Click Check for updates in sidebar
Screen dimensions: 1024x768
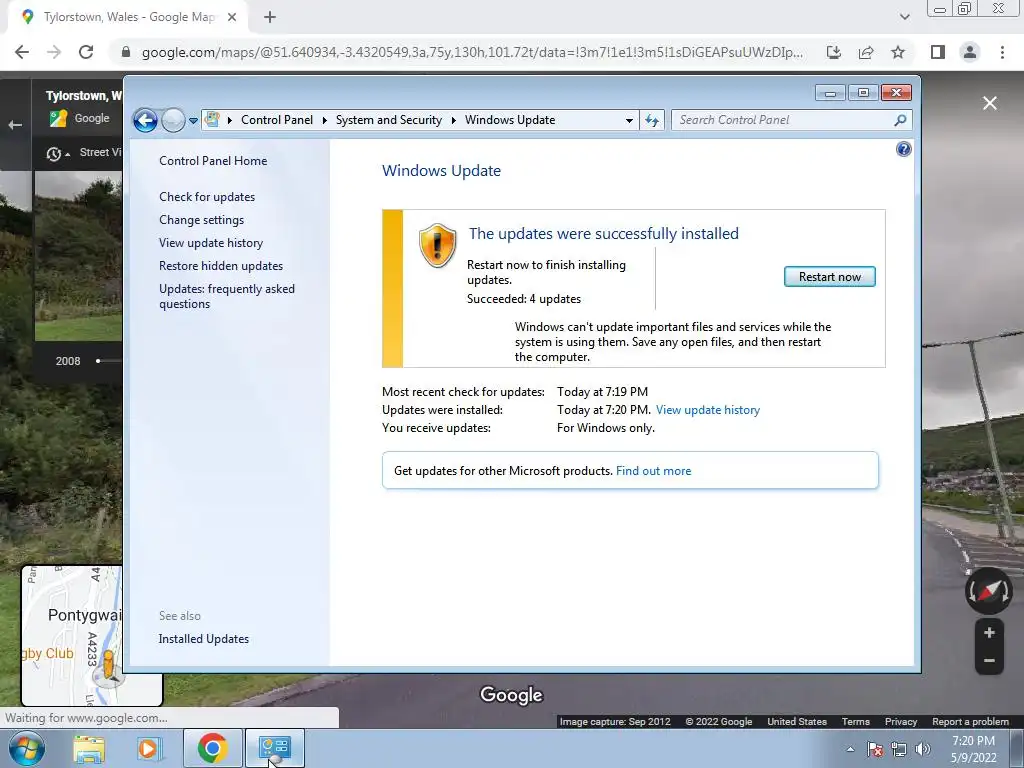click(x=207, y=197)
